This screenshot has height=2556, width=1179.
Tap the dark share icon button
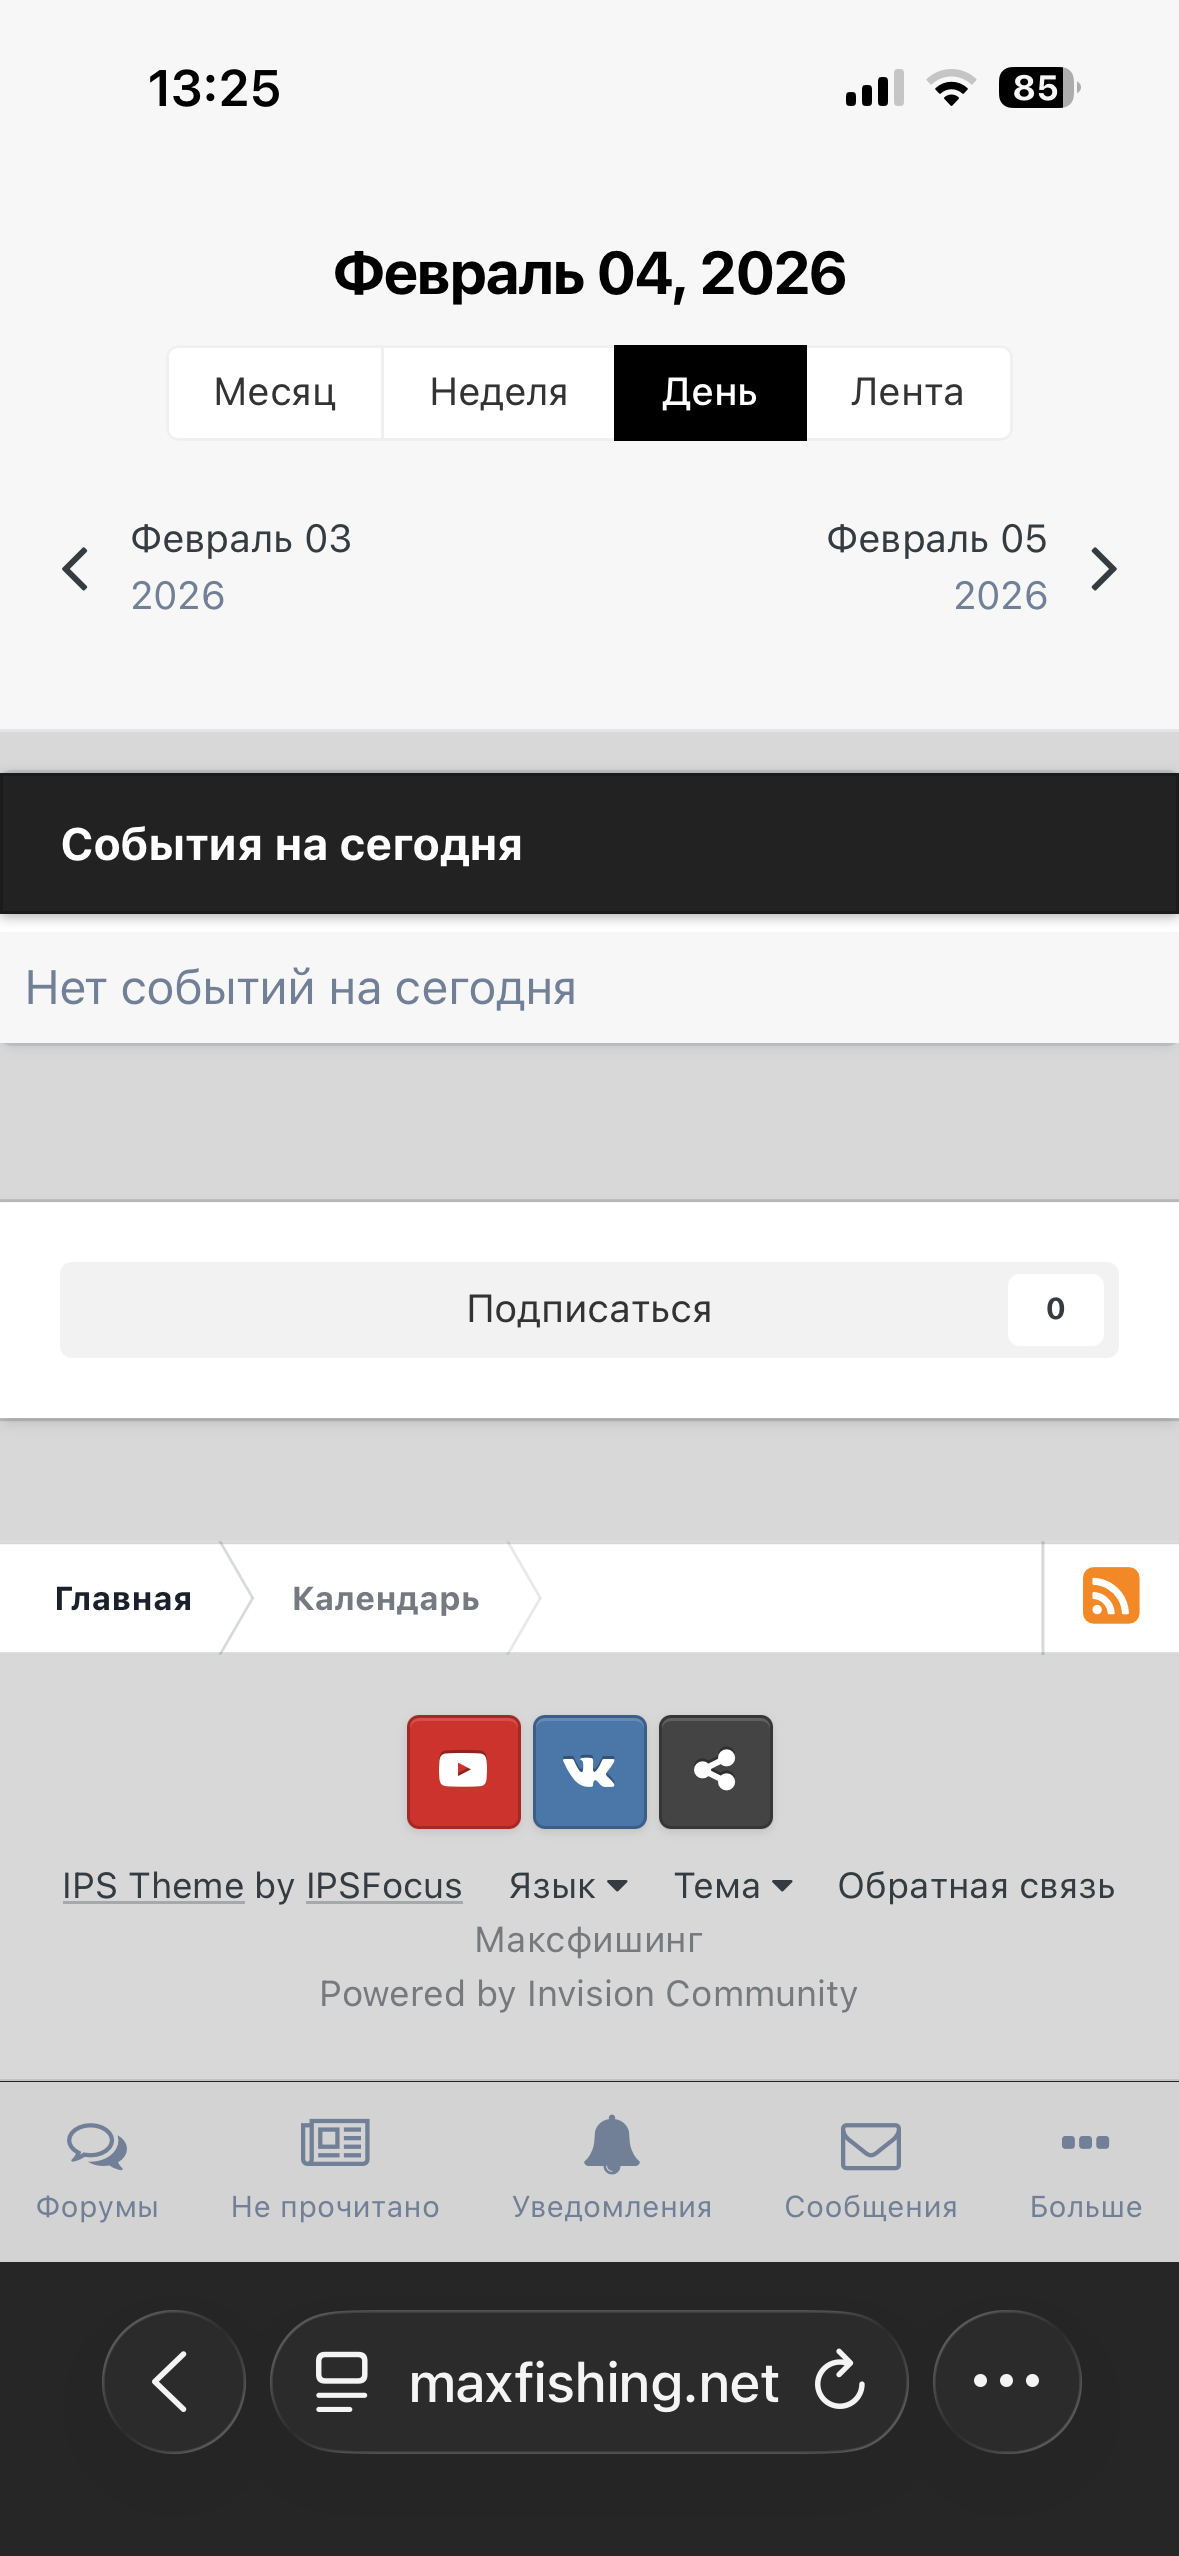715,1771
